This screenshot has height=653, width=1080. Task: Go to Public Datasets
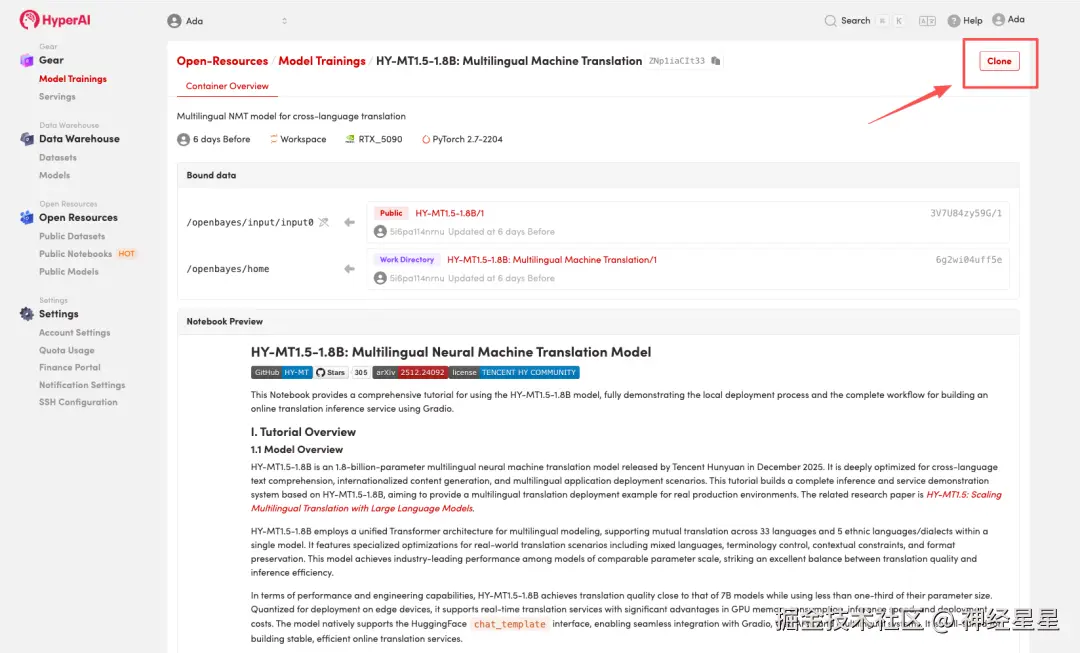coord(72,236)
